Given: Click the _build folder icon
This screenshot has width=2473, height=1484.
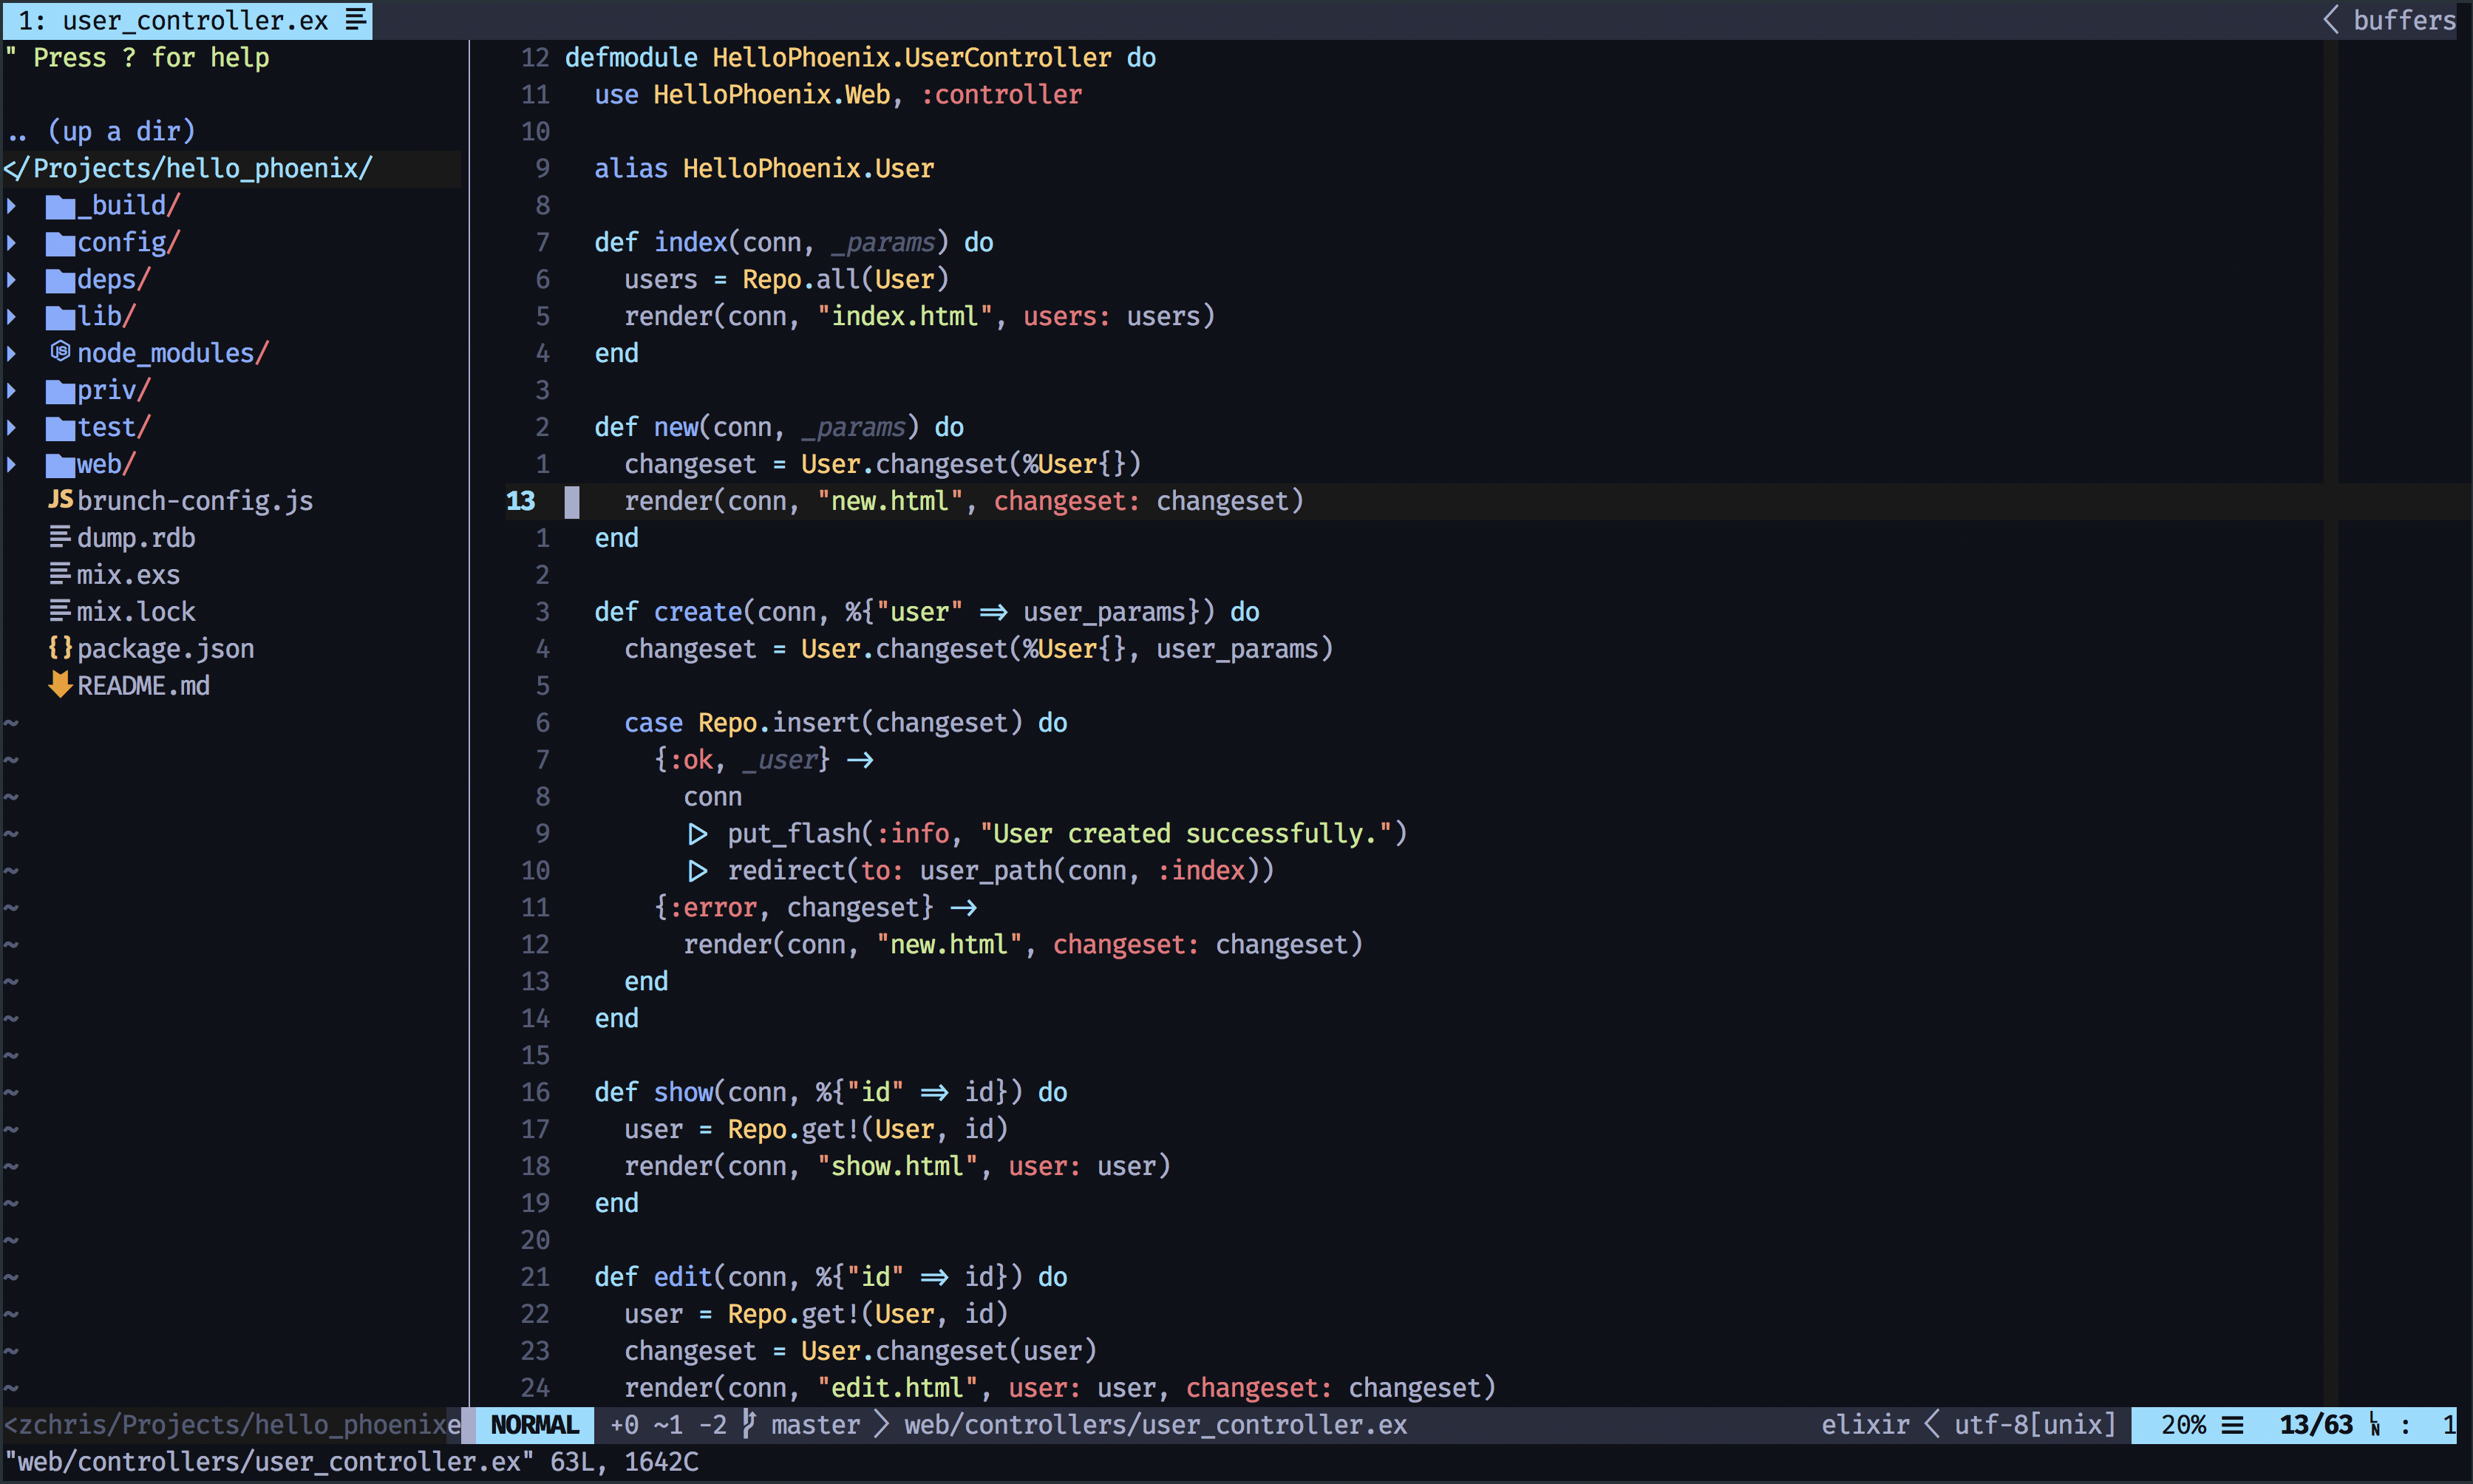Looking at the screenshot, I should click(x=61, y=206).
